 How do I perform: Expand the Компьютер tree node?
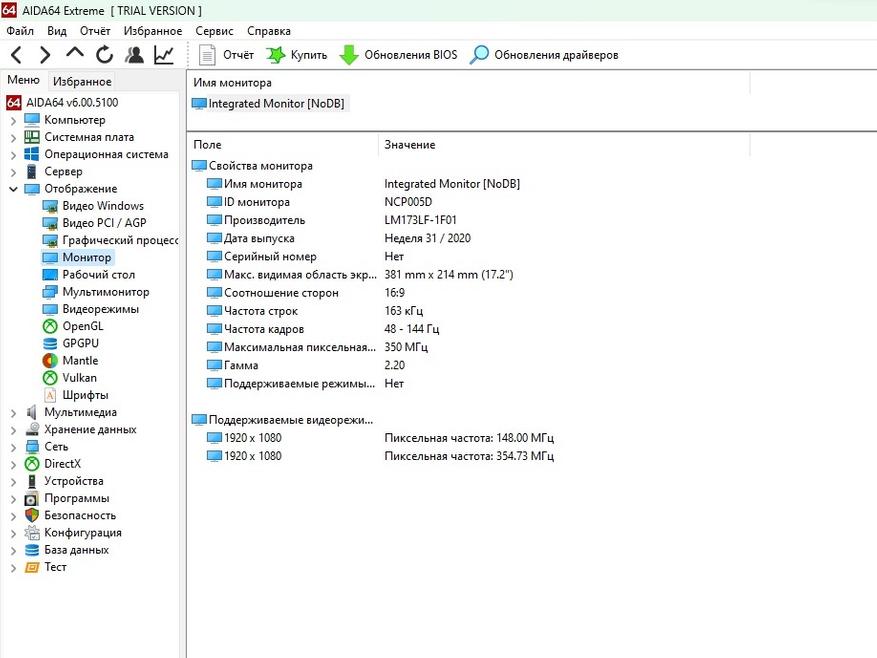(x=13, y=120)
